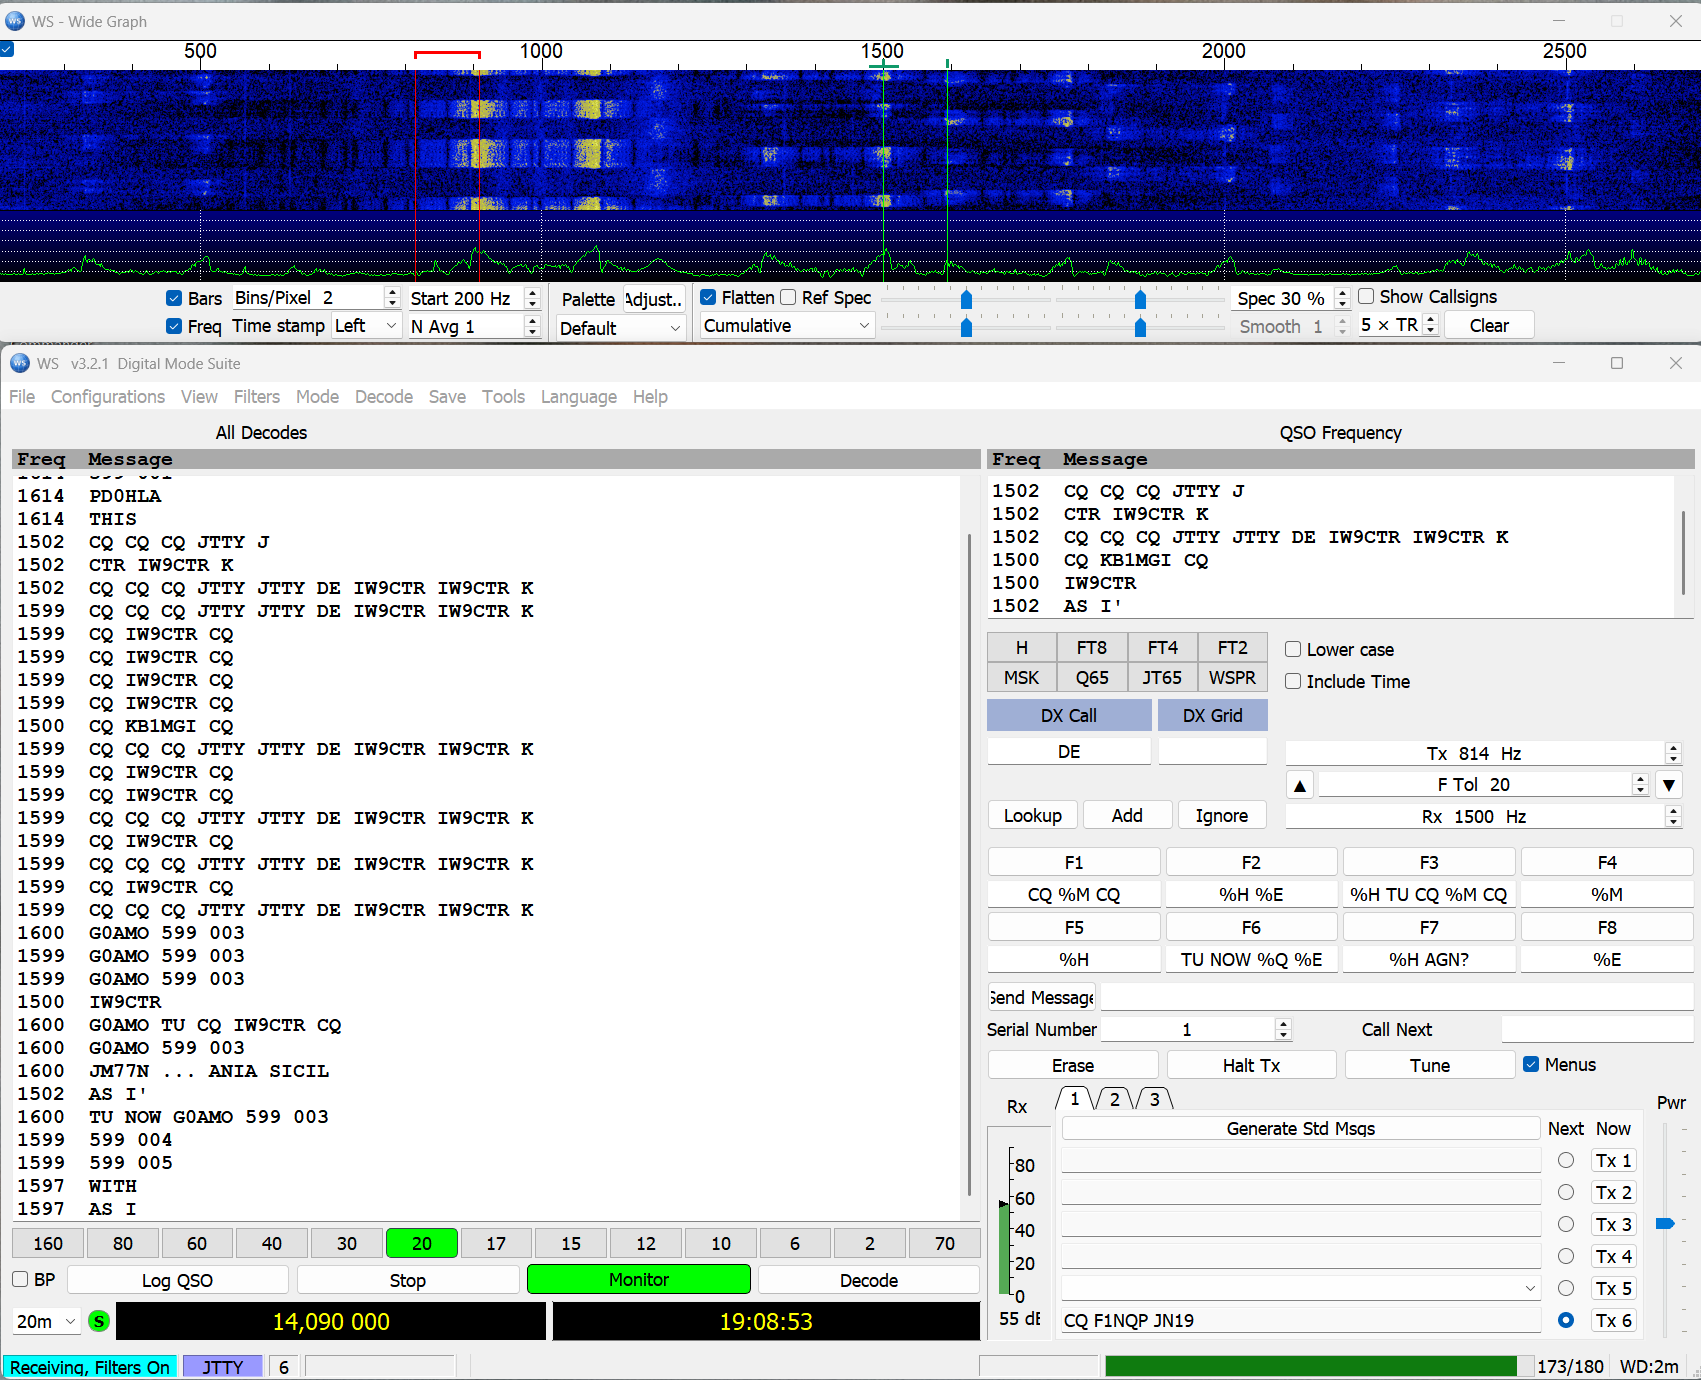The width and height of the screenshot is (1701, 1380).
Task: Expand the Tx 5 message dropdown
Action: click(1530, 1288)
